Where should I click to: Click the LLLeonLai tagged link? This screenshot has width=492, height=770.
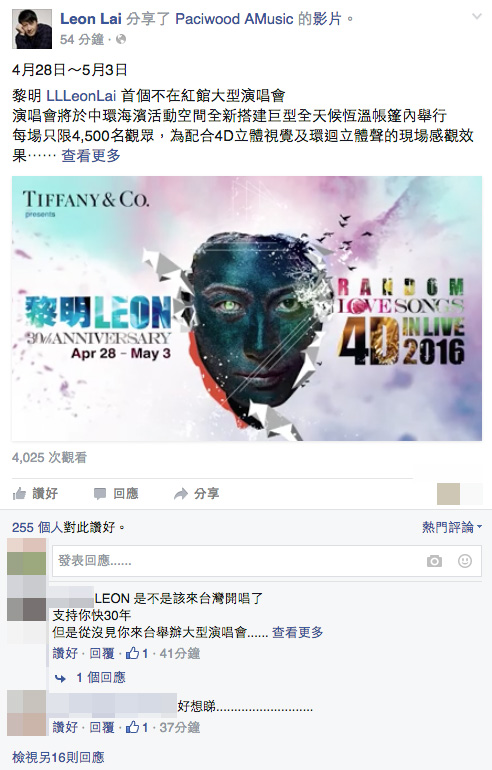tap(81, 96)
